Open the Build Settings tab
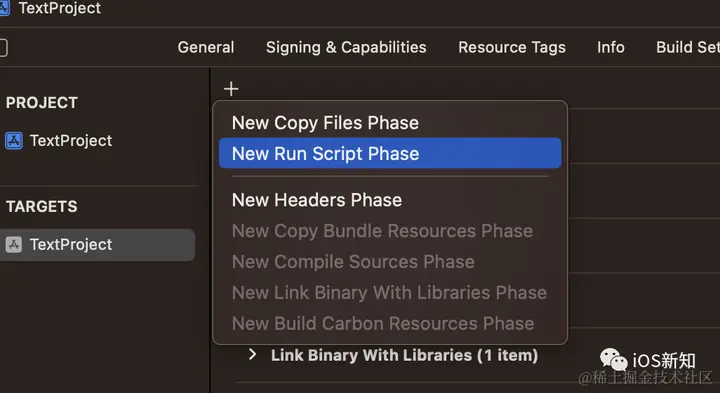The image size is (720, 393). (688, 47)
